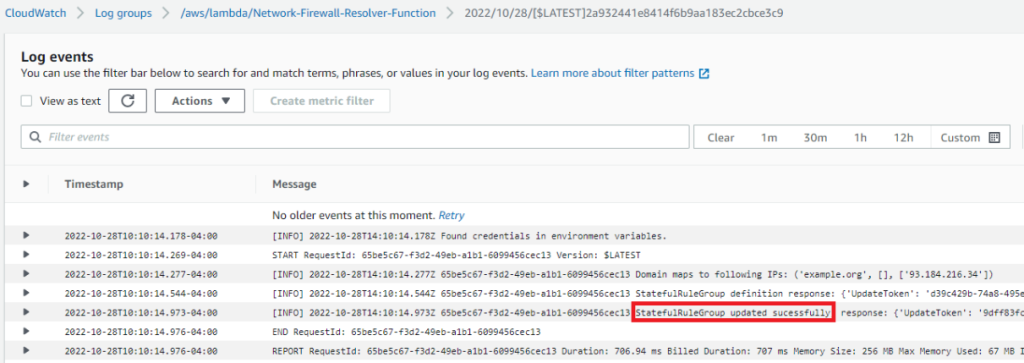Click into the Filter events search field
The height and width of the screenshot is (363, 1024).
click(355, 137)
